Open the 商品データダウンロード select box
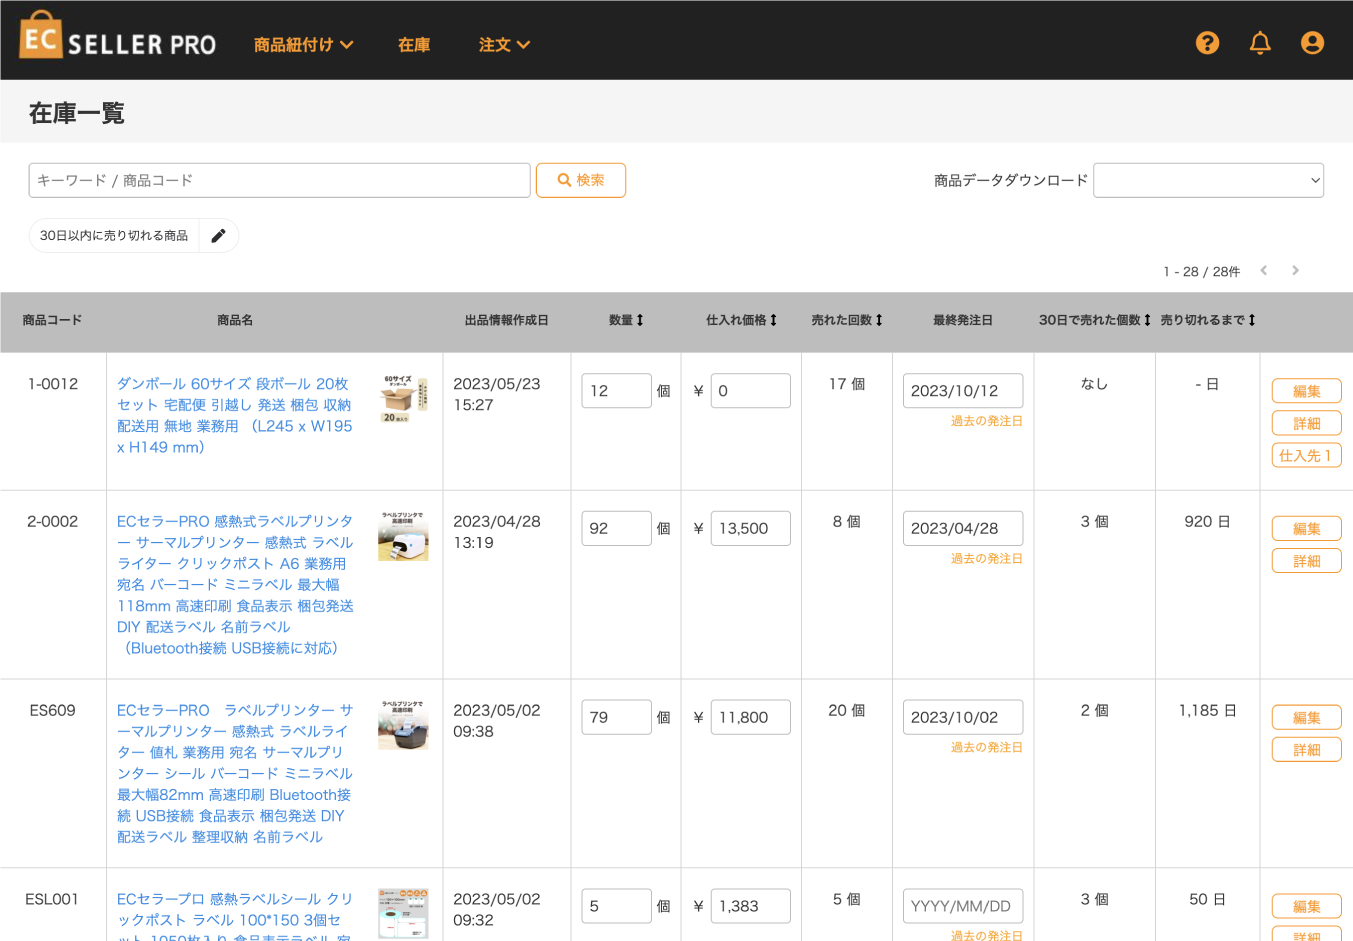The width and height of the screenshot is (1353, 941). [1208, 181]
